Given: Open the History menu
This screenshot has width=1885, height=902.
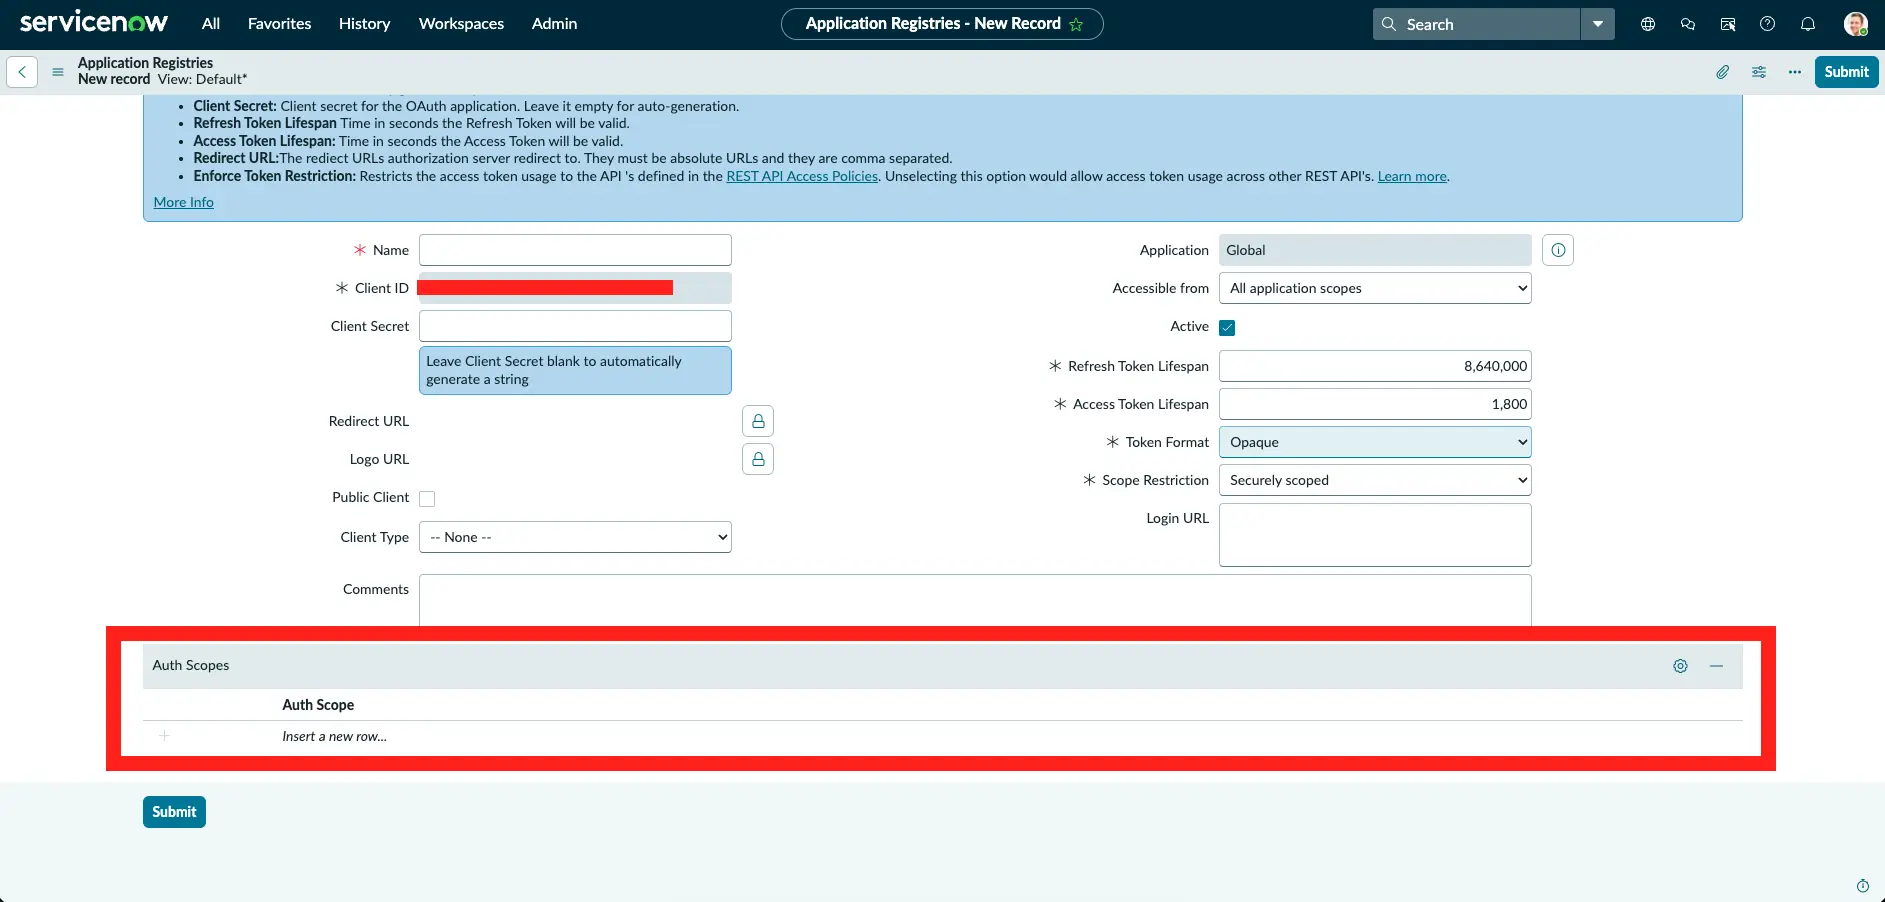Looking at the screenshot, I should click(364, 23).
